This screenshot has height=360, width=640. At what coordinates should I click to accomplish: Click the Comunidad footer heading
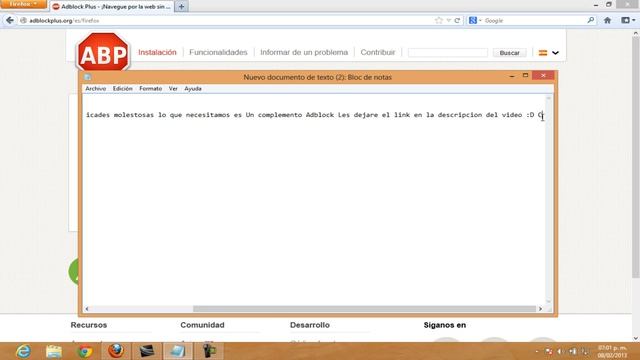click(x=202, y=325)
